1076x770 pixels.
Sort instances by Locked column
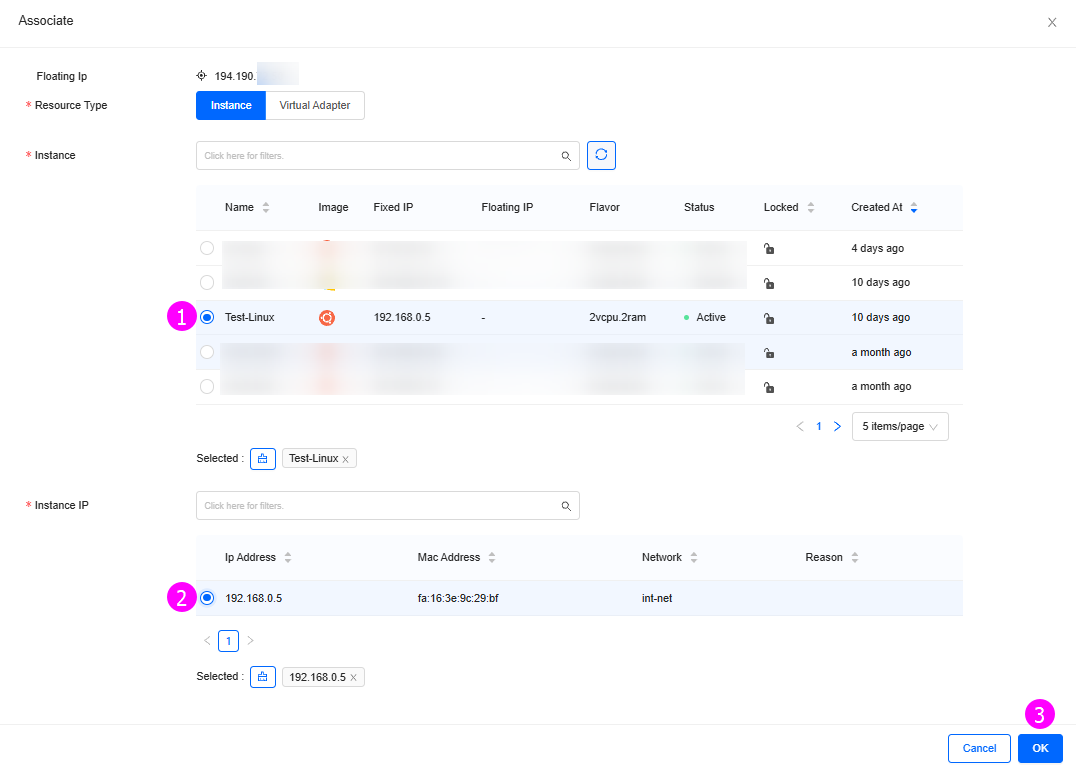tap(810, 207)
